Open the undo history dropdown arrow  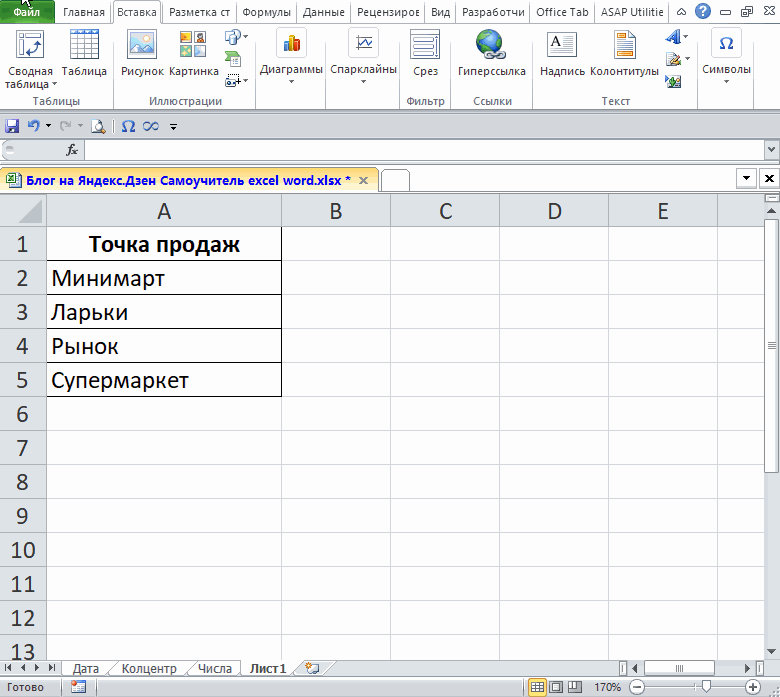click(x=48, y=126)
